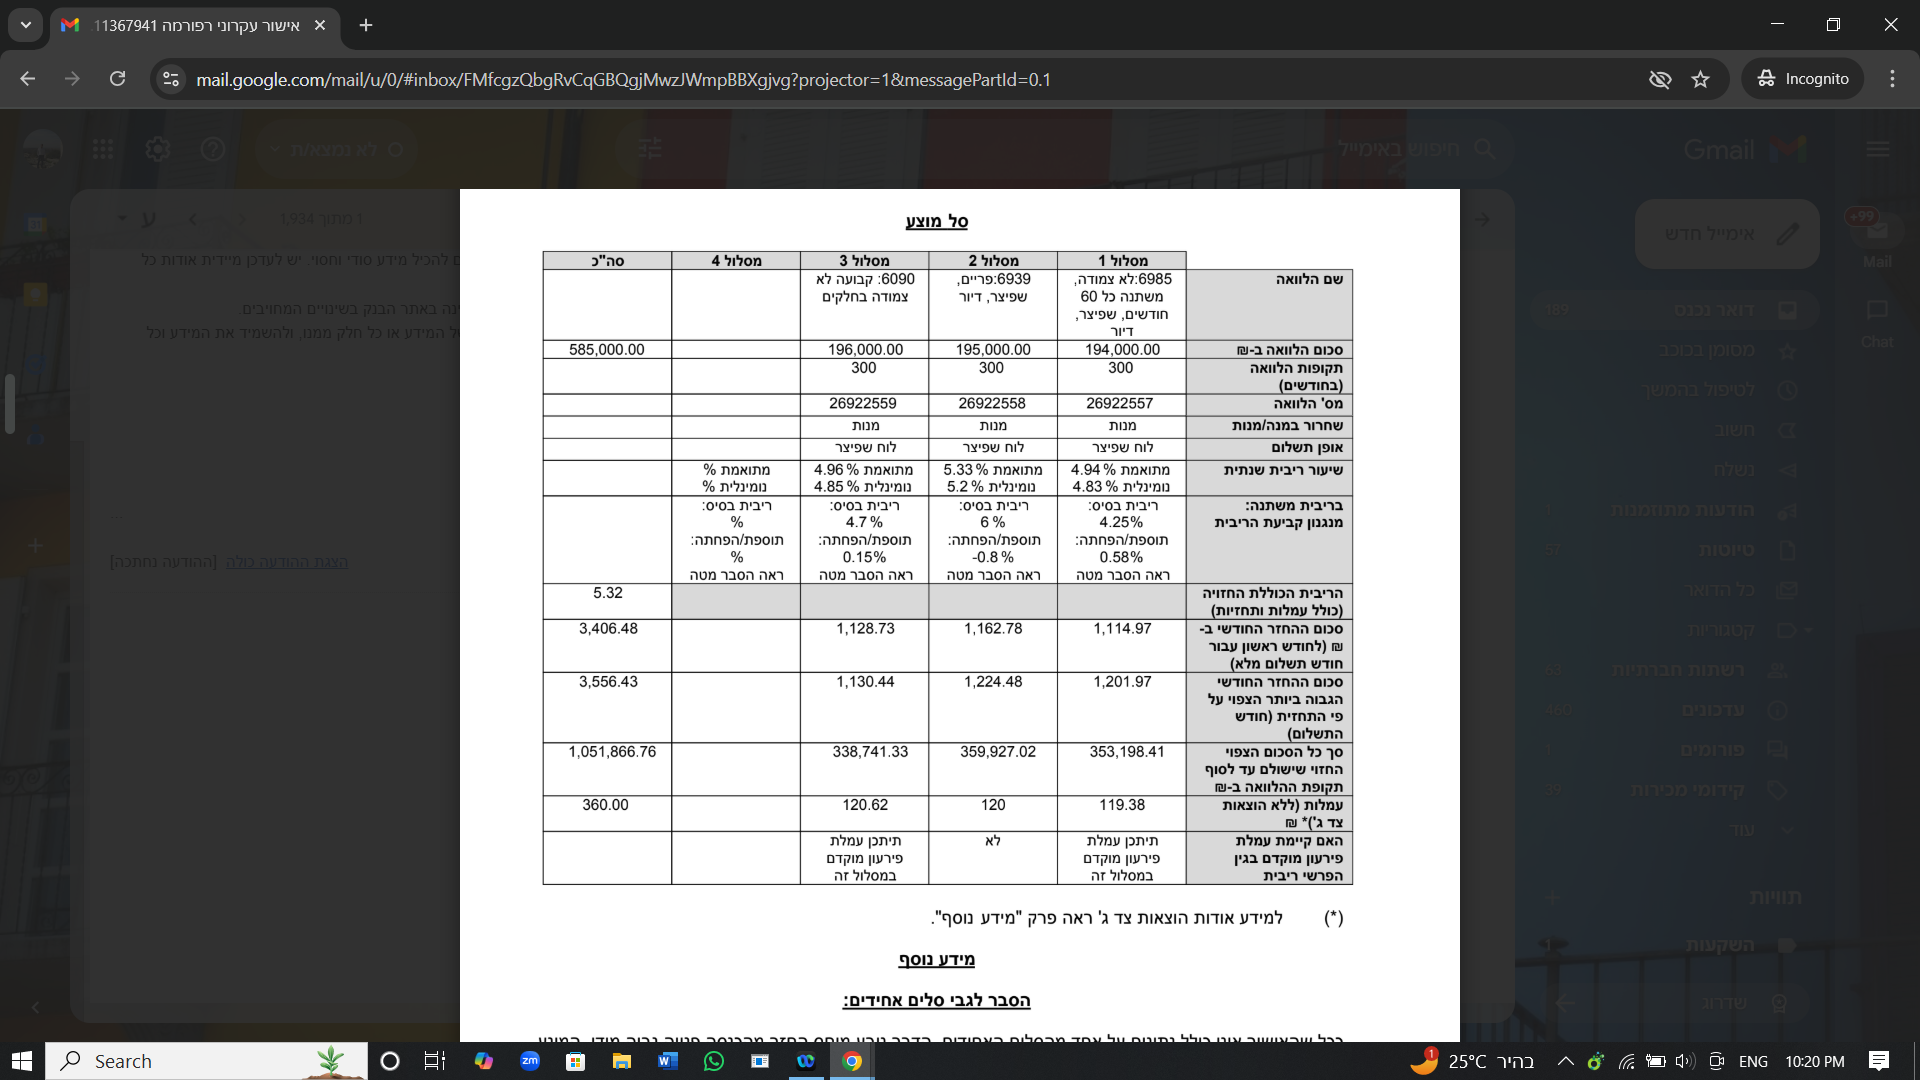
Task: Open Google Calendar side panel icon
Action: [x=36, y=224]
